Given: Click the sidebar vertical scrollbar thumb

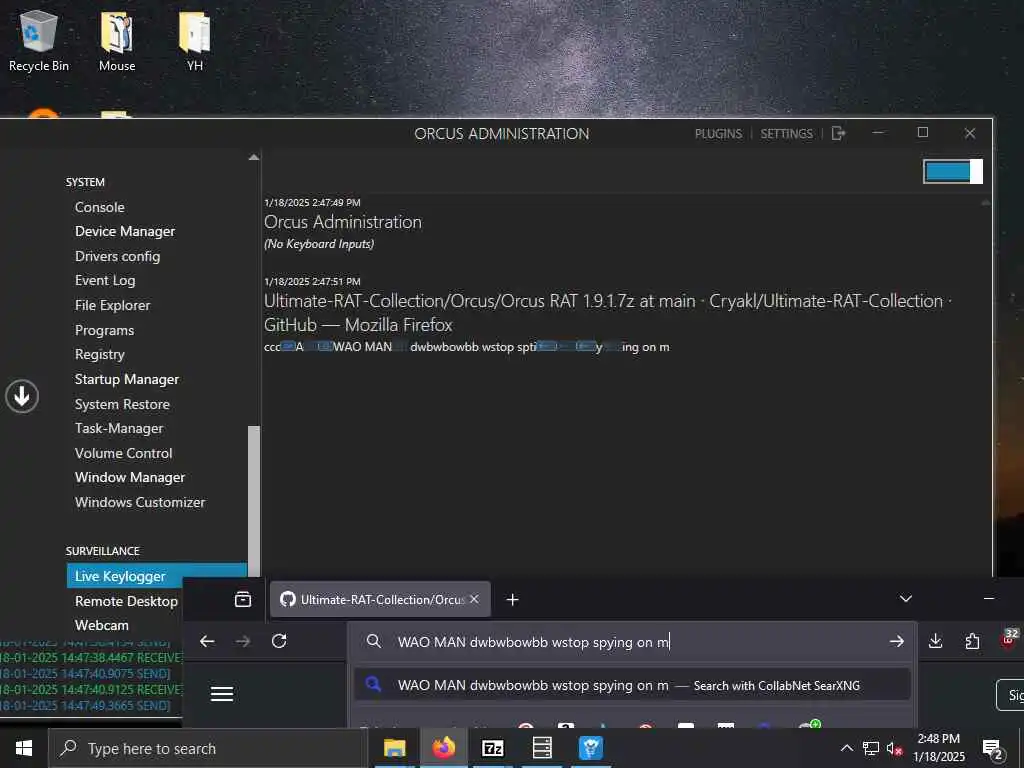Looking at the screenshot, I should pos(254,502).
